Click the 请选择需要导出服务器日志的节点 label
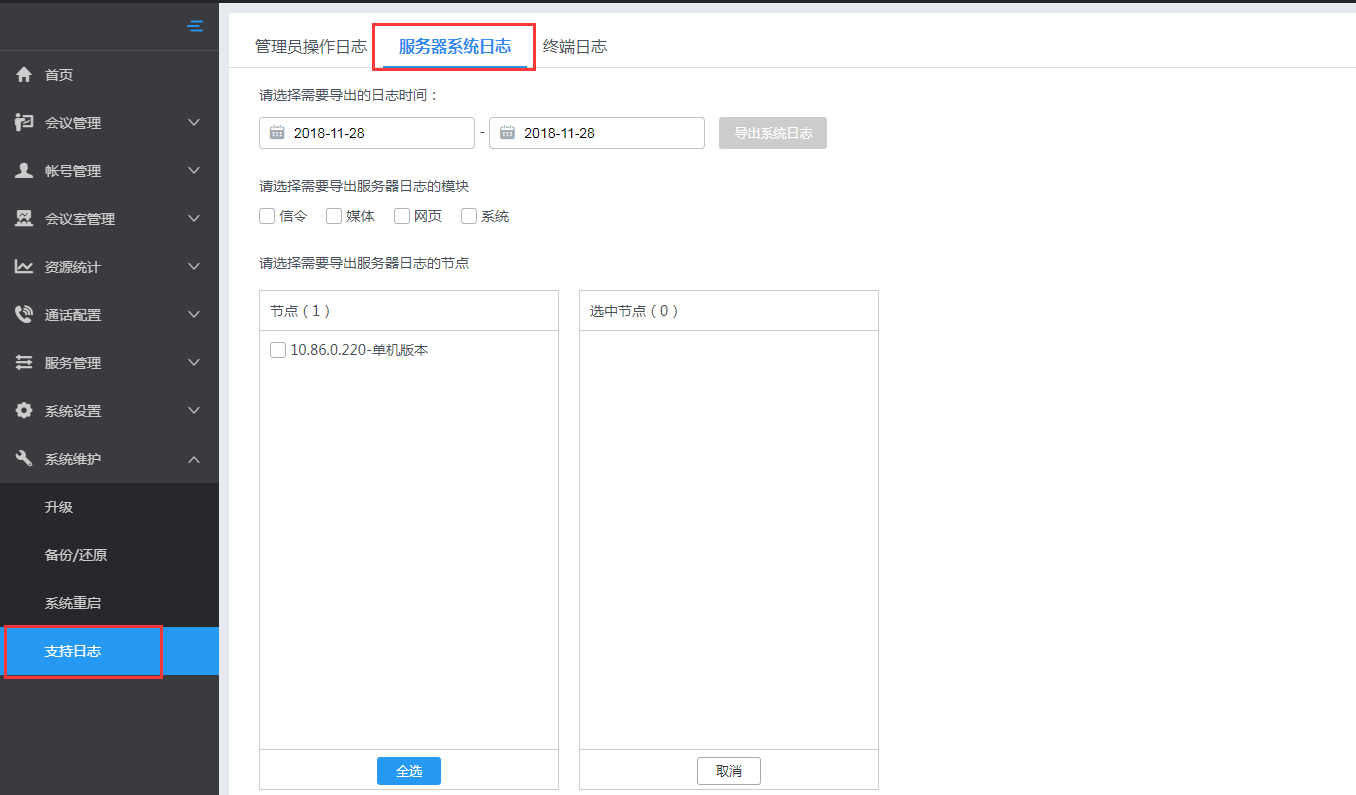This screenshot has width=1356, height=795. (x=364, y=263)
